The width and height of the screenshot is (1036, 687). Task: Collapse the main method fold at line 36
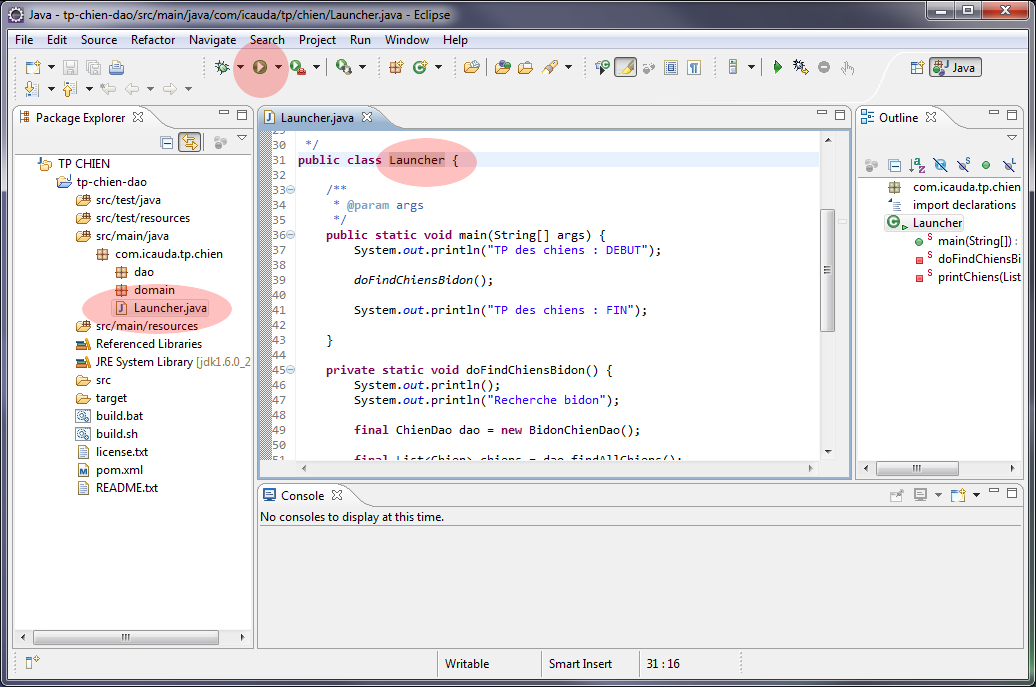click(291, 235)
